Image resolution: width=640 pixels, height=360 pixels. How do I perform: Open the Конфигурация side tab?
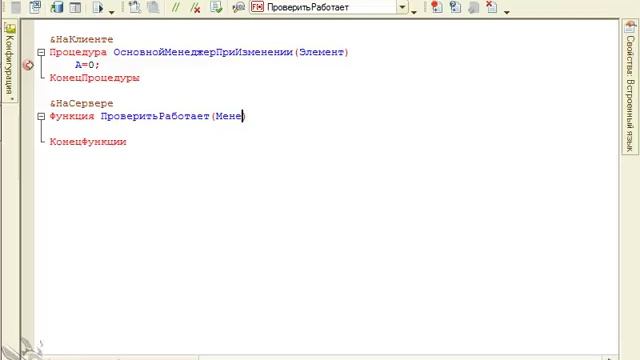[10, 62]
